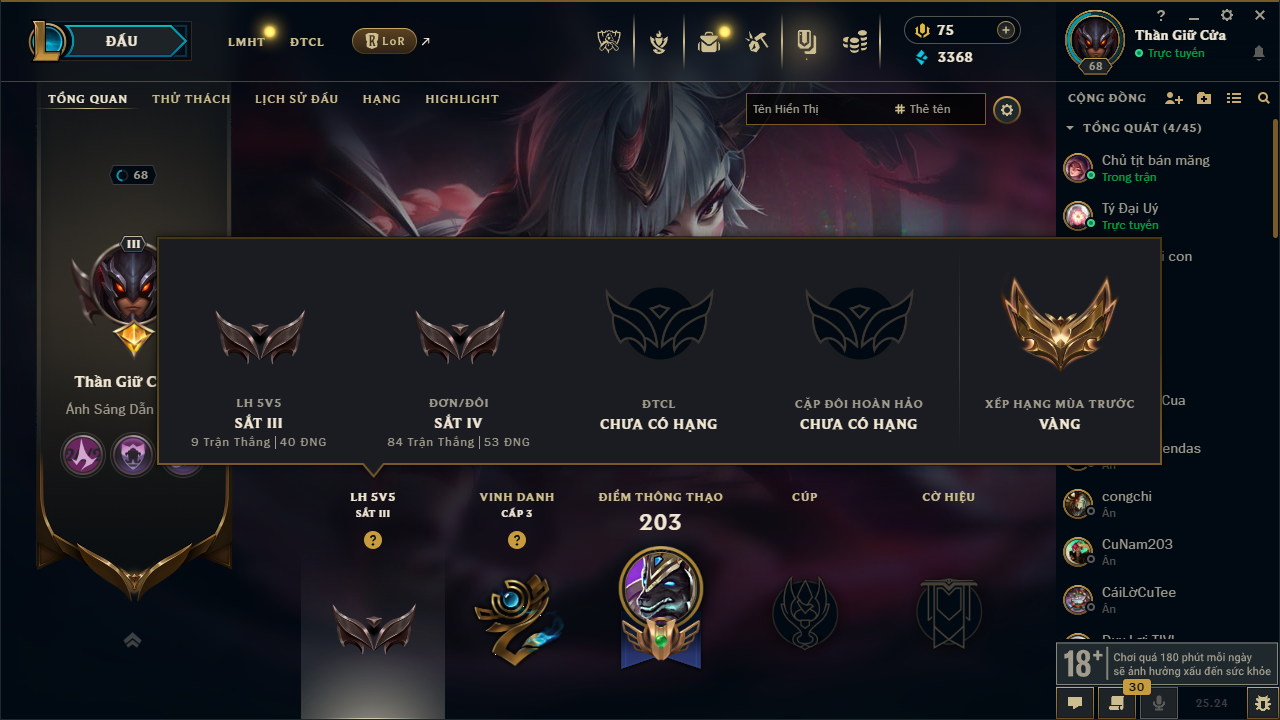This screenshot has width=1280, height=720.
Task: Click the ĐẤU play button
Action: tap(122, 41)
